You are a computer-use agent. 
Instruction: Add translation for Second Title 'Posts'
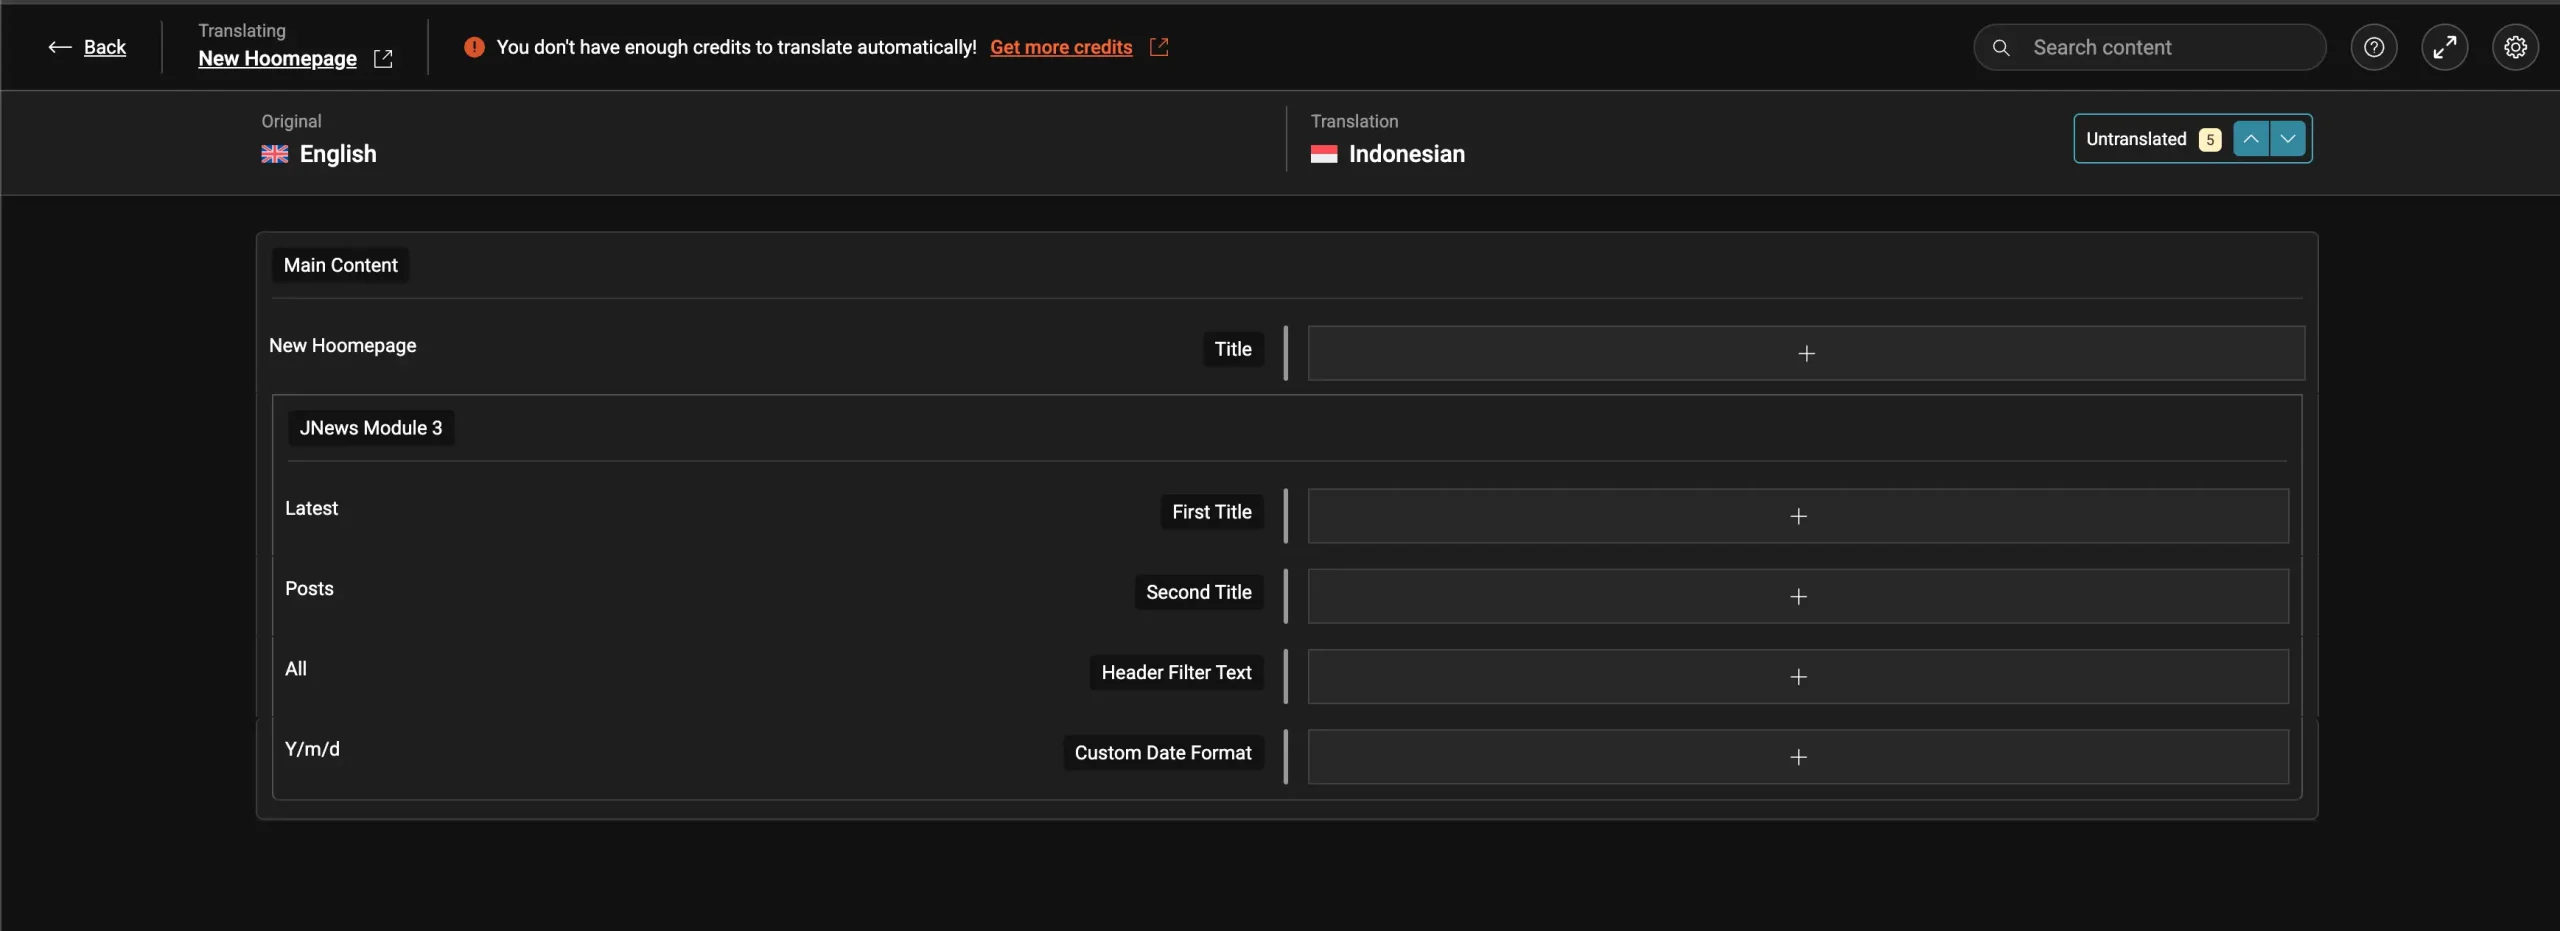[x=1798, y=597]
